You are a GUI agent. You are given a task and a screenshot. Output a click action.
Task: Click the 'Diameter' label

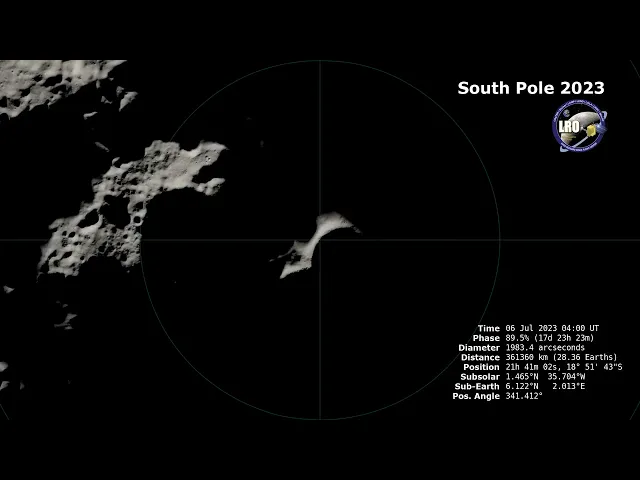point(479,348)
